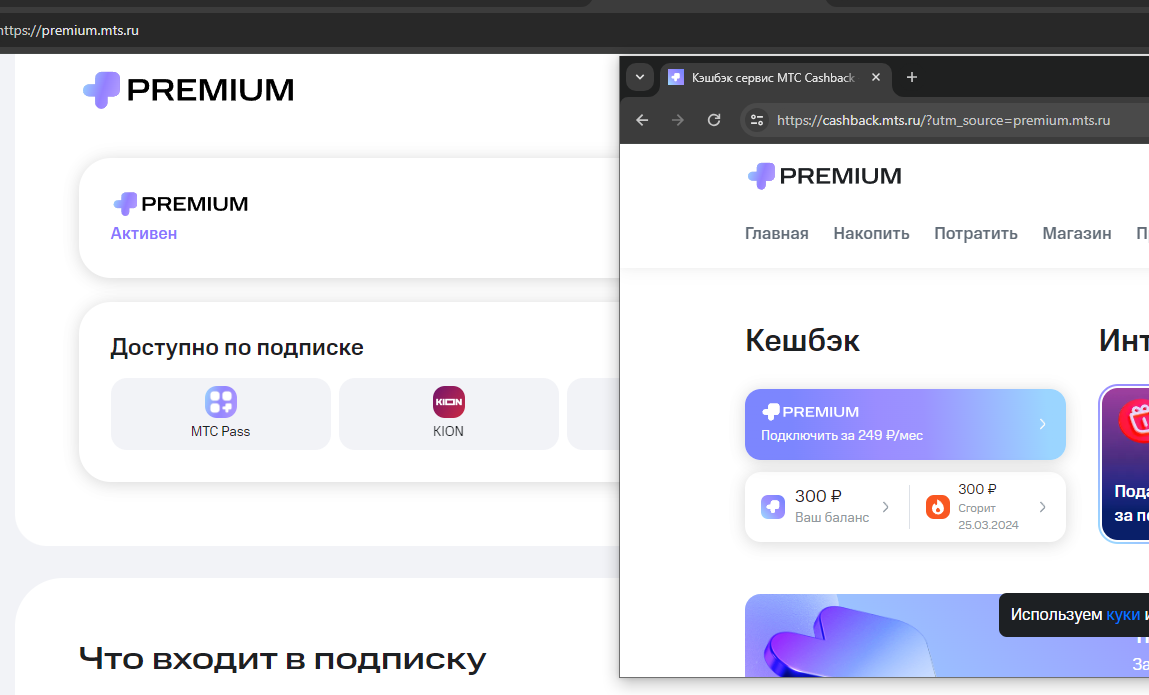This screenshot has width=1149, height=695.
Task: Click the куки link in the cookie notice
Action: coord(1123,614)
